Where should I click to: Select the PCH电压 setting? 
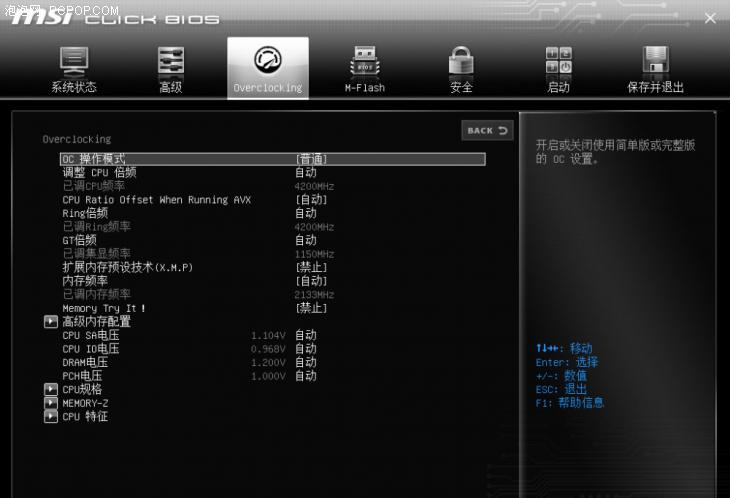[x=82, y=376]
